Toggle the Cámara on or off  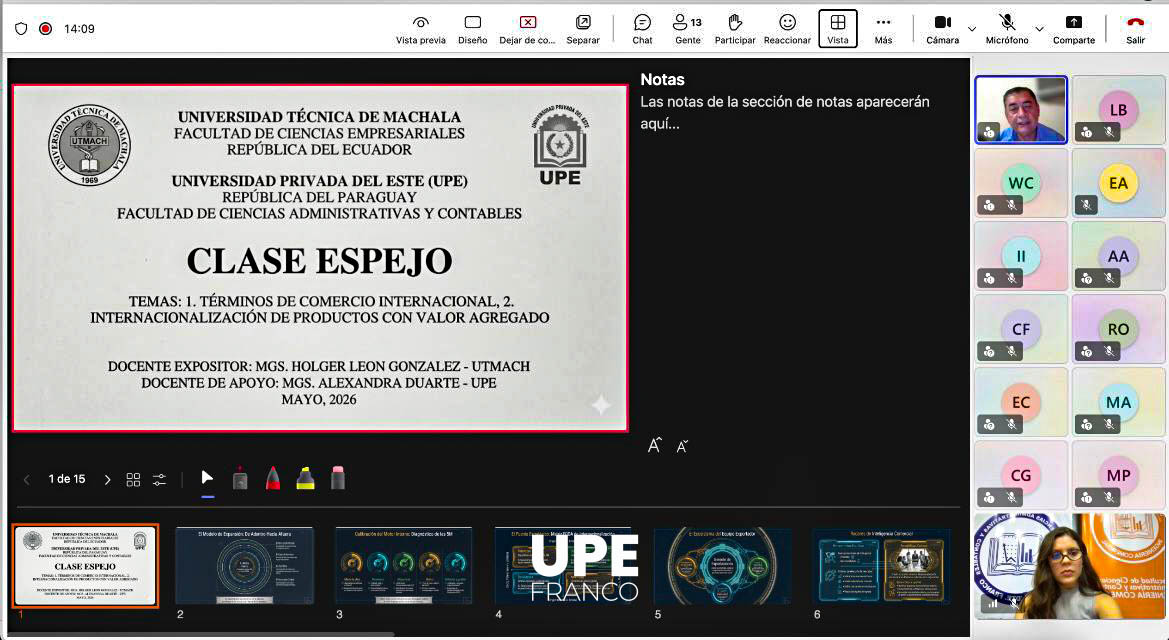pos(942,29)
